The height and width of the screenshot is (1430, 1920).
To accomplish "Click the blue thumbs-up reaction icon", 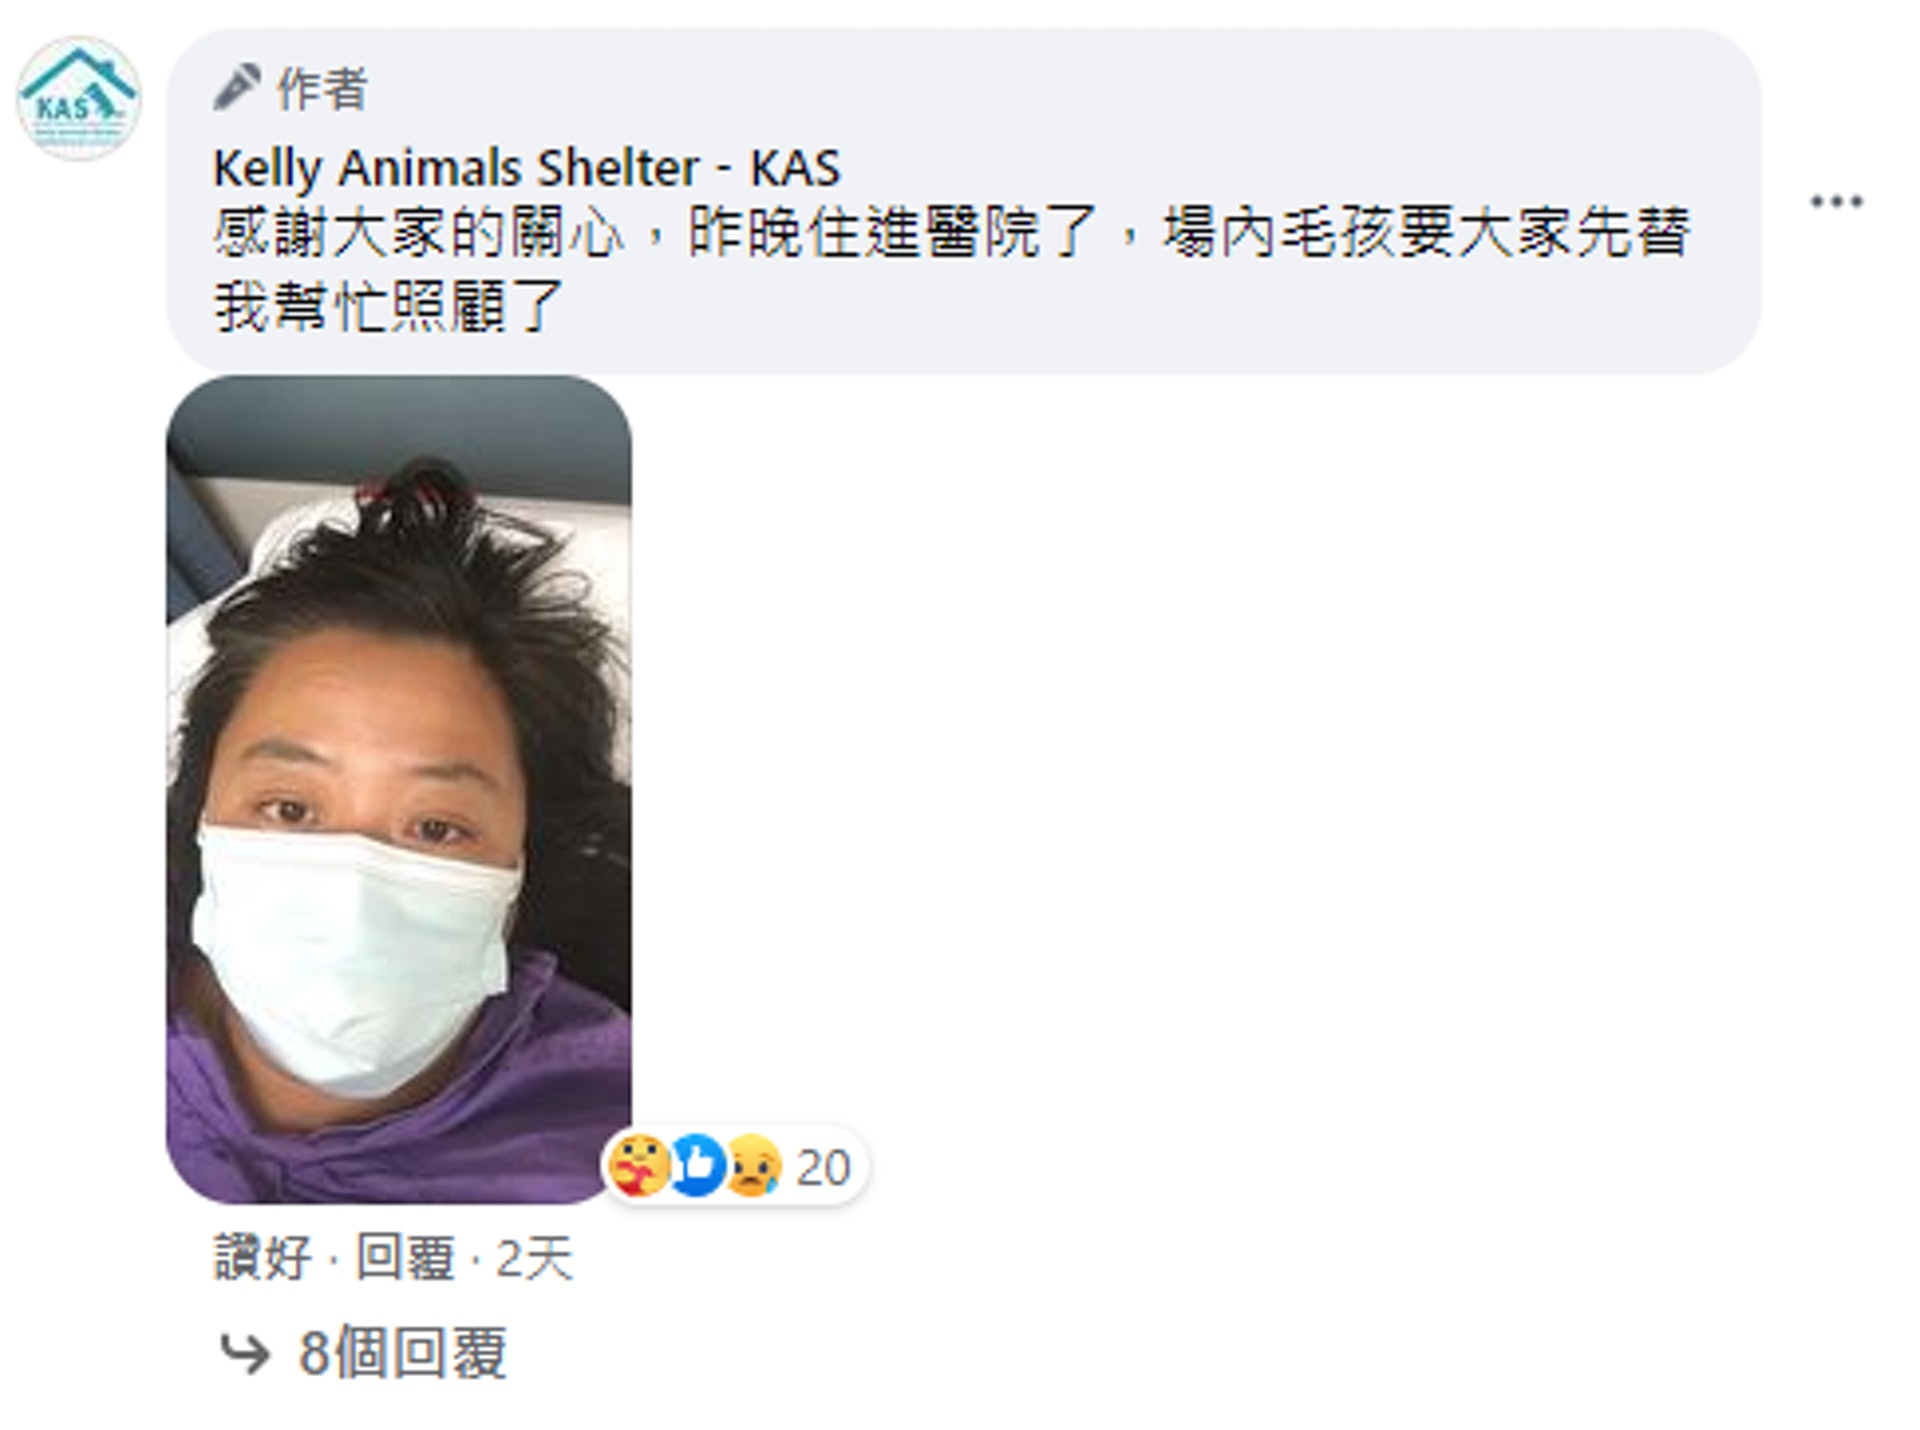I will pyautogui.click(x=697, y=1166).
